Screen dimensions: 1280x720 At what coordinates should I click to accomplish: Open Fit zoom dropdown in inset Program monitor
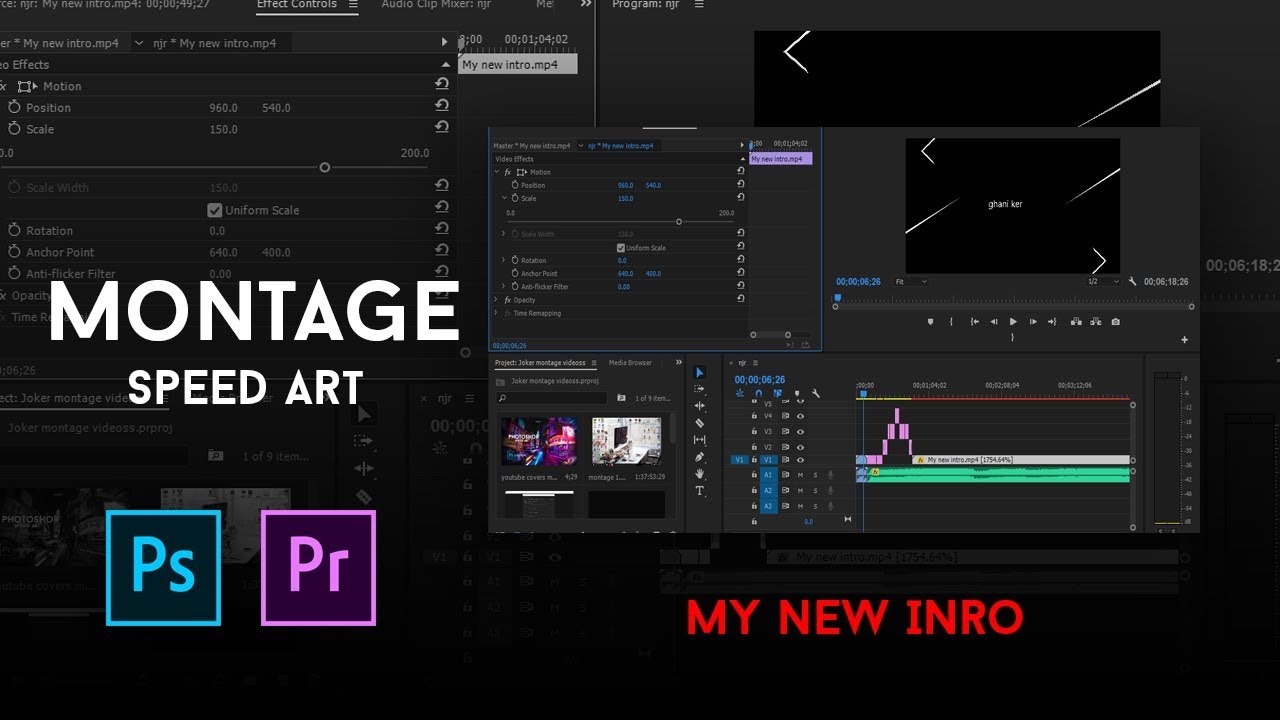click(x=911, y=282)
